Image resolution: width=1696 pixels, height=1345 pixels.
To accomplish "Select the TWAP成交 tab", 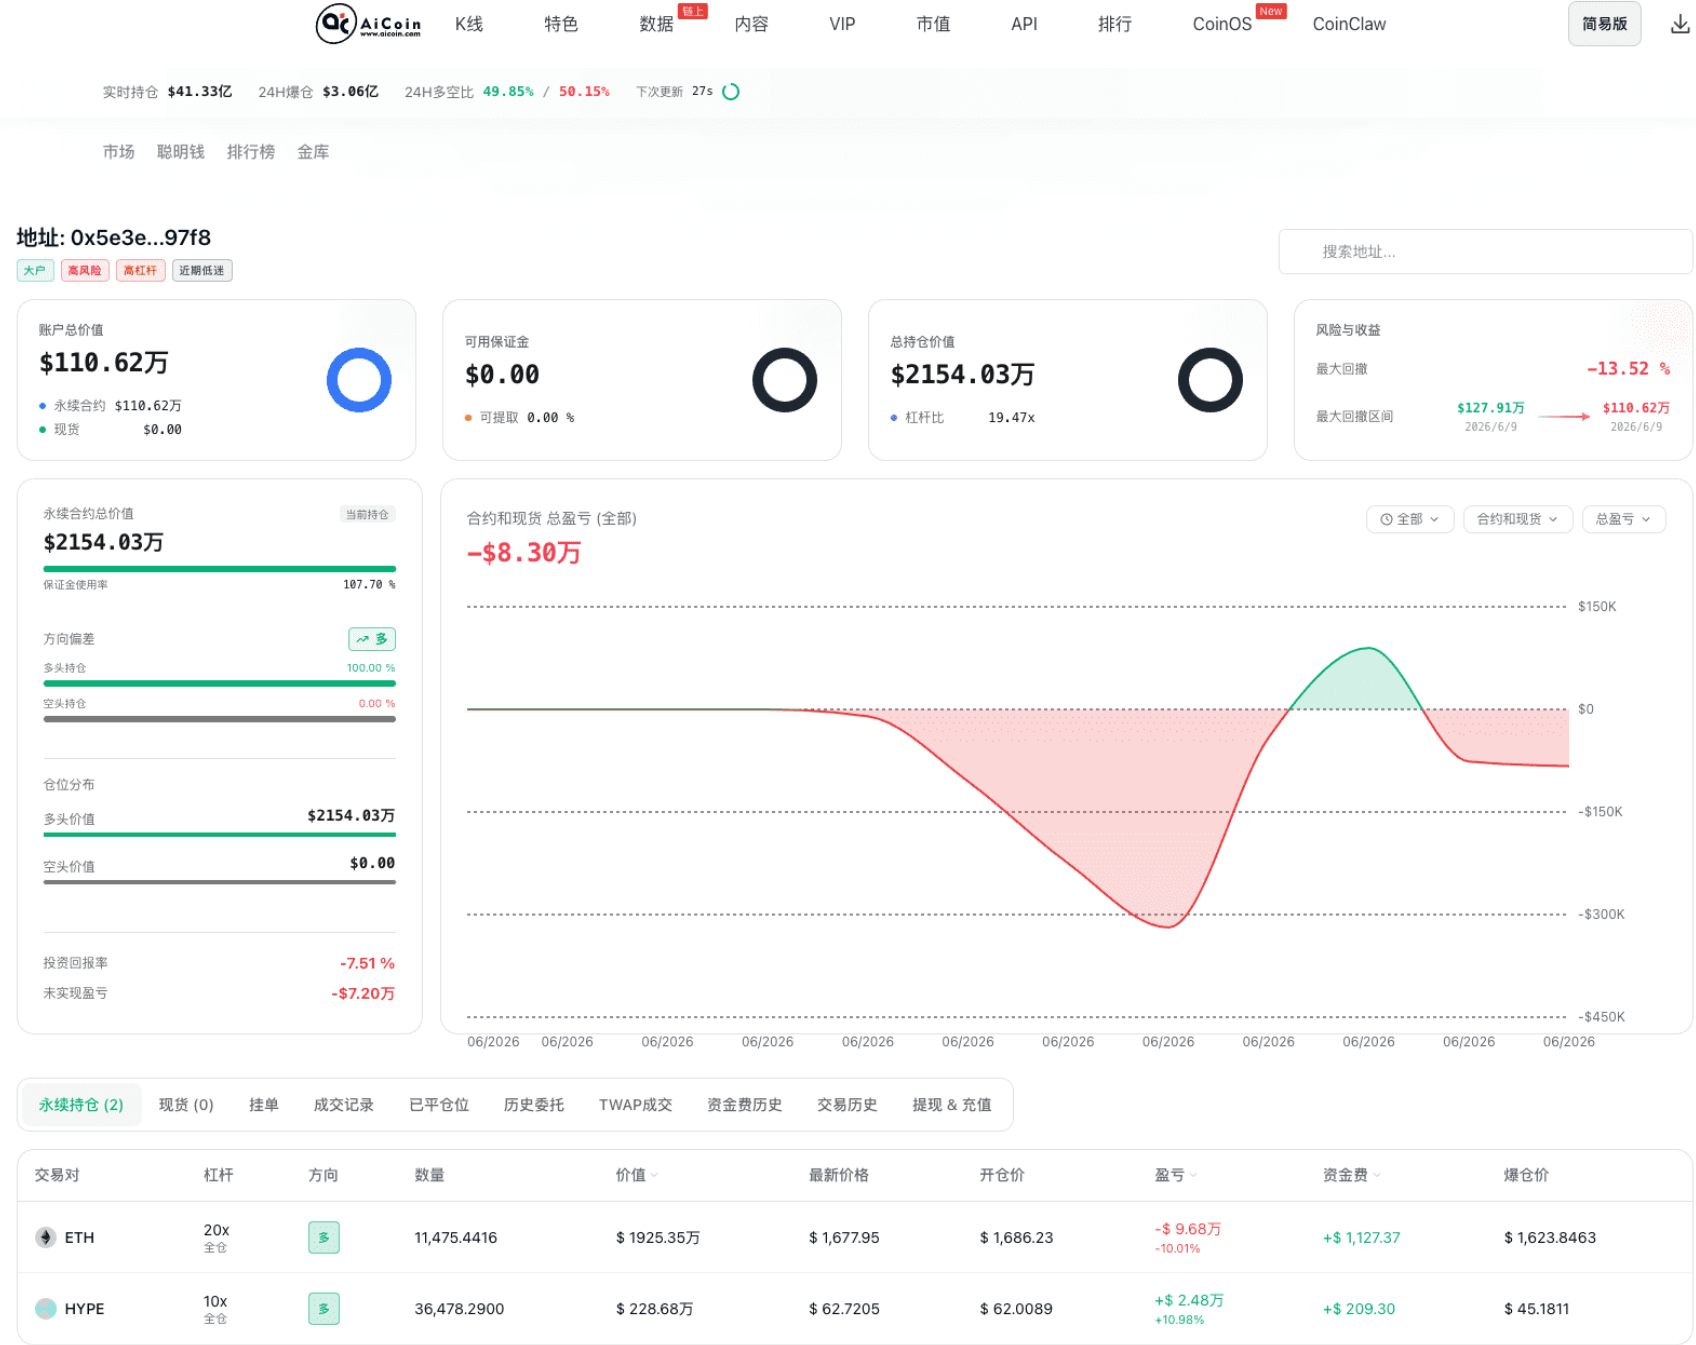I will [636, 1105].
